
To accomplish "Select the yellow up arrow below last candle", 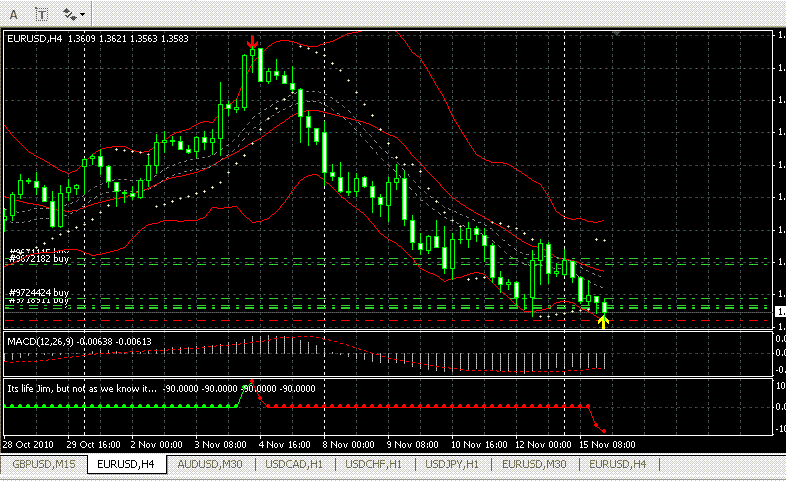I will [604, 322].
